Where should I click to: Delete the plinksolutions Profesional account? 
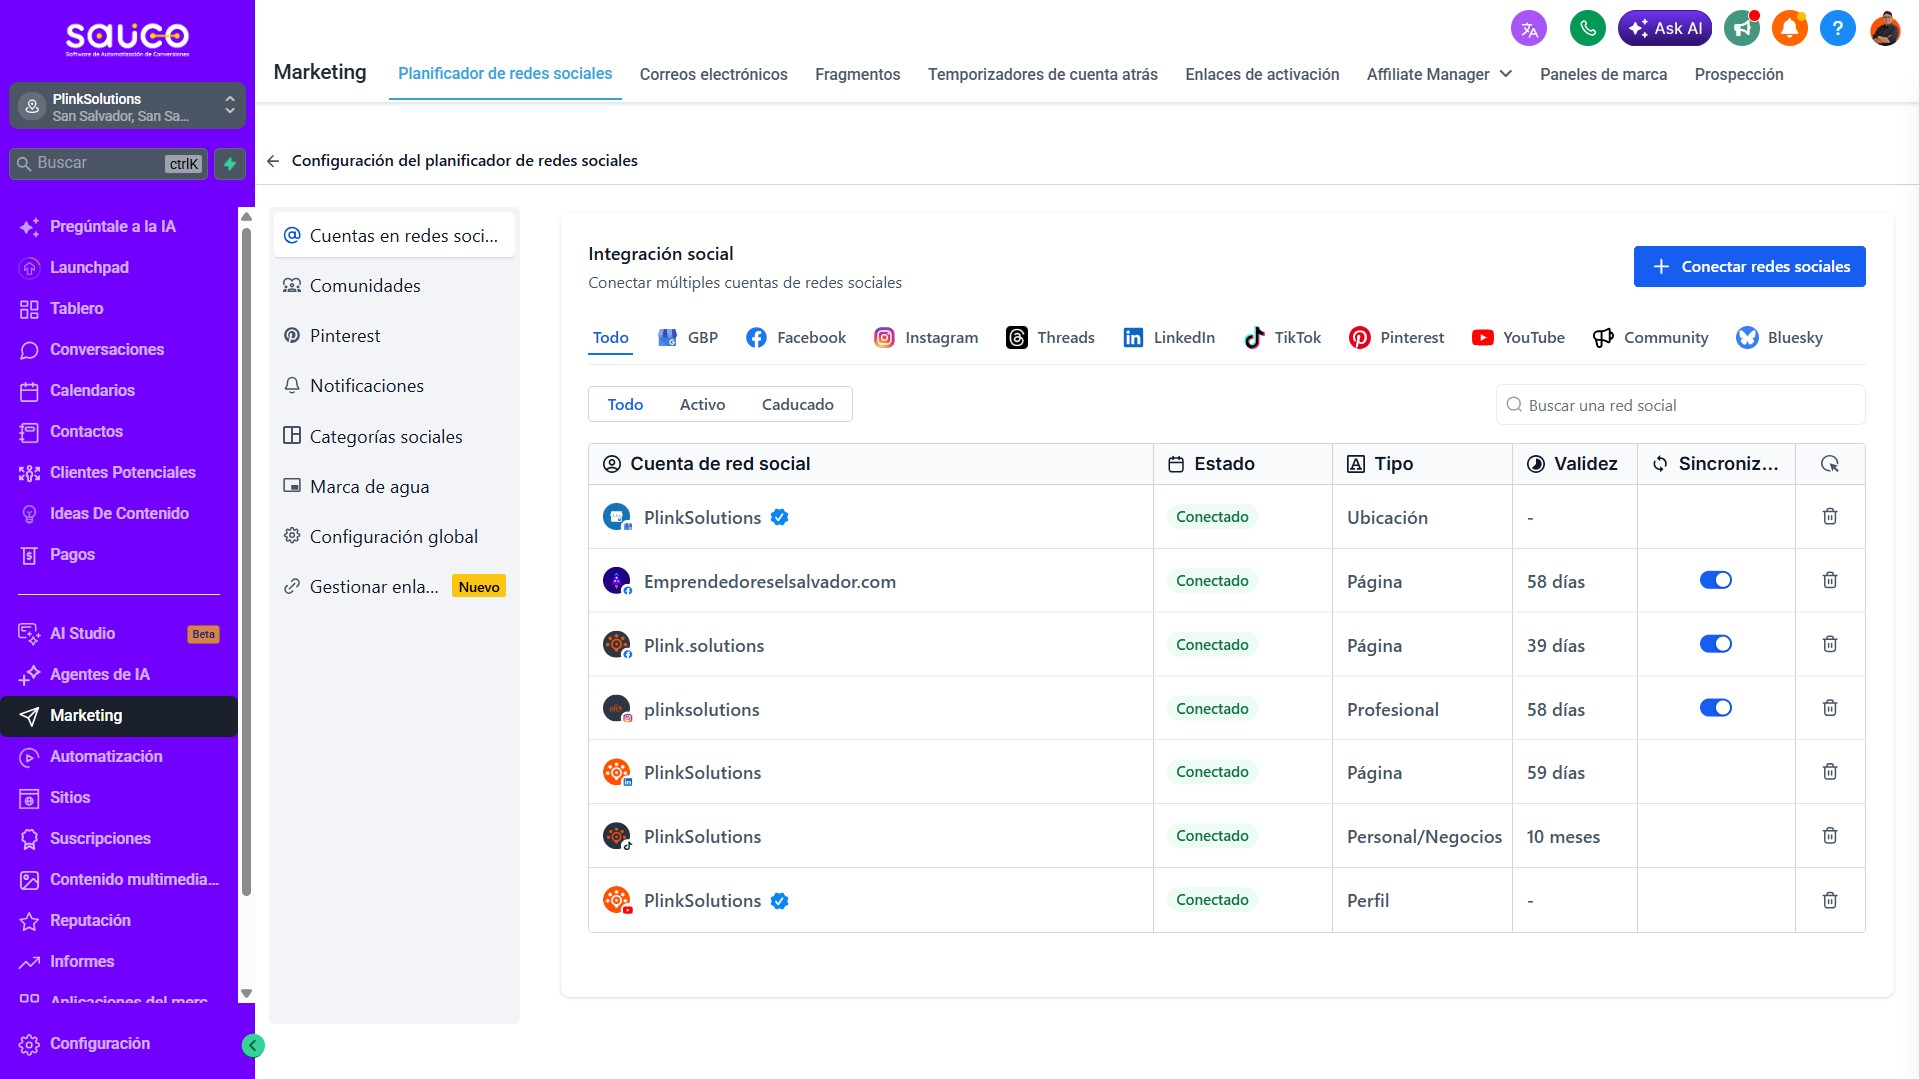[1830, 709]
